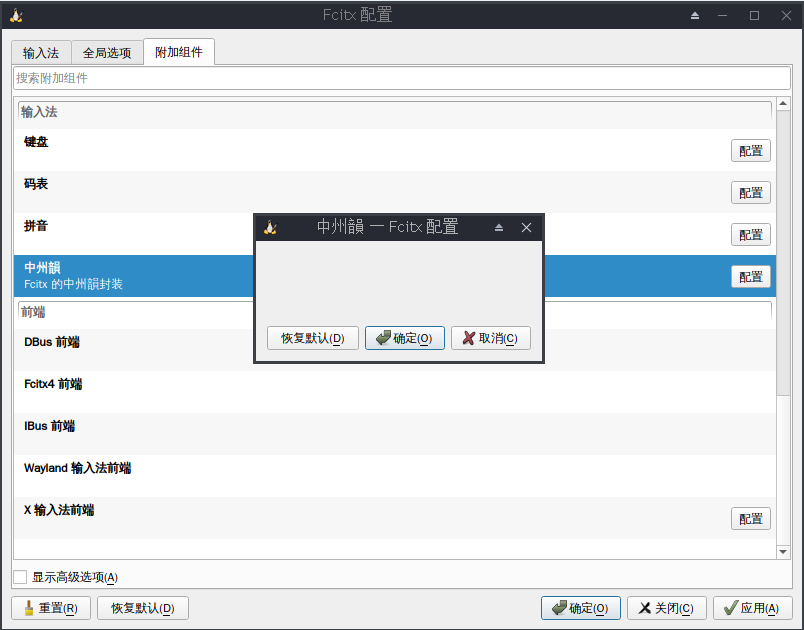The height and width of the screenshot is (630, 804).
Task: Click 确定(O) at the main window bottom
Action: (x=581, y=608)
